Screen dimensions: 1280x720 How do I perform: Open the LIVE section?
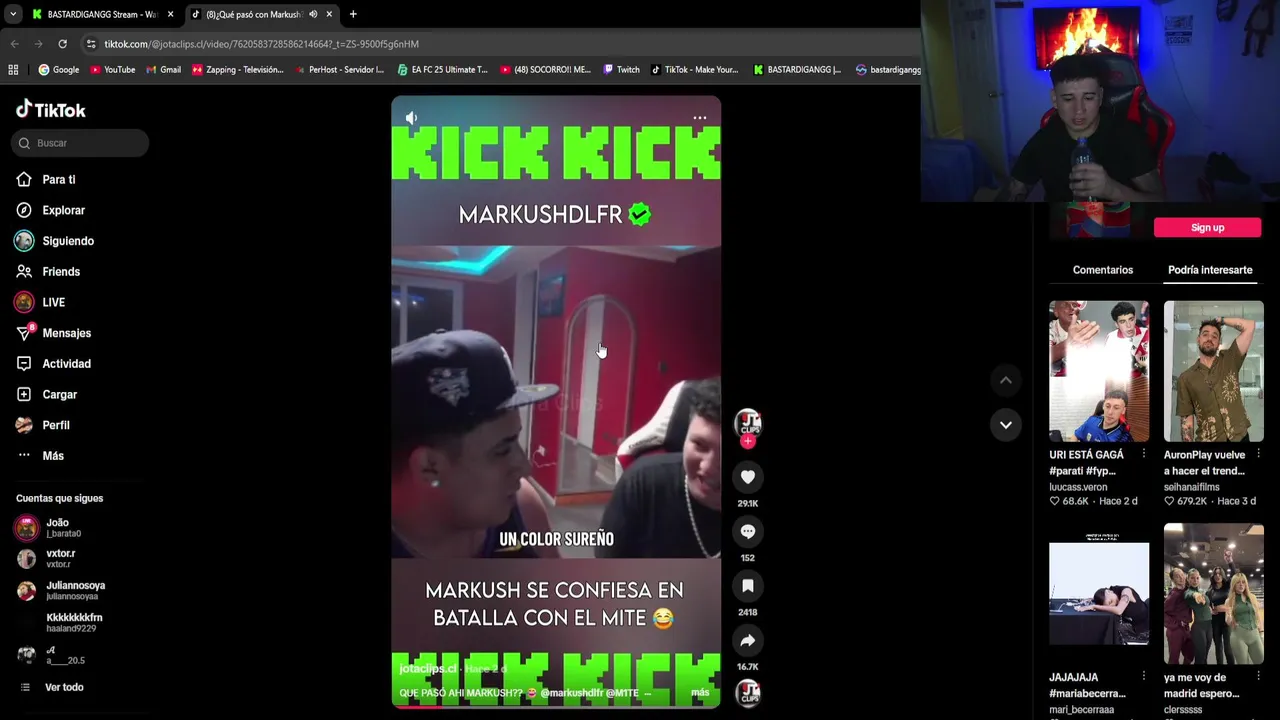click(41, 302)
